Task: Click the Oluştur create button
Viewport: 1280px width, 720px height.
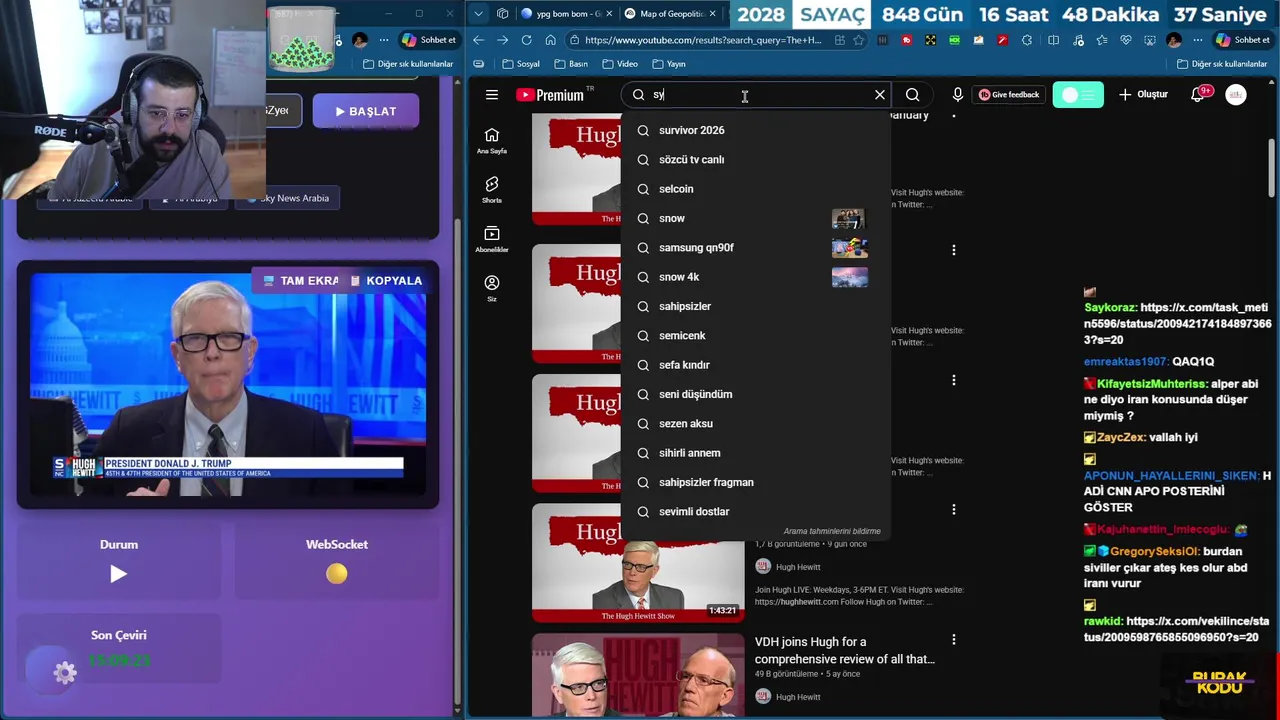Action: point(1143,95)
